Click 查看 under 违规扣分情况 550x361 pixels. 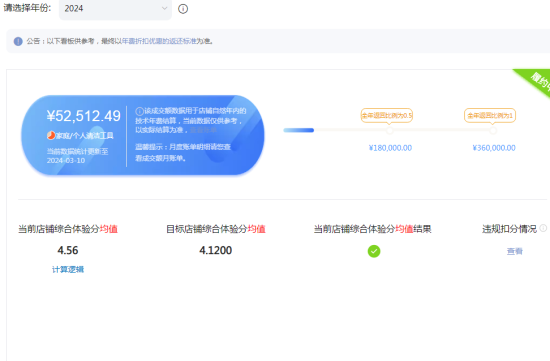(515, 251)
